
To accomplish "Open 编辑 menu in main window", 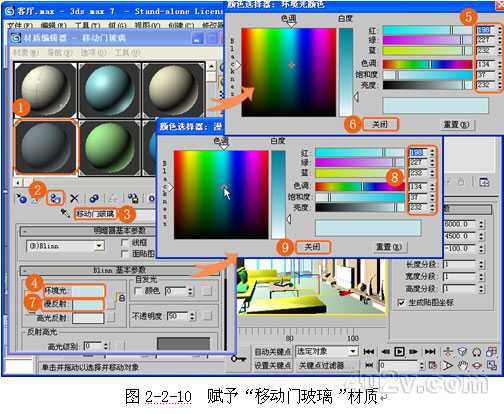I will [x=53, y=25].
